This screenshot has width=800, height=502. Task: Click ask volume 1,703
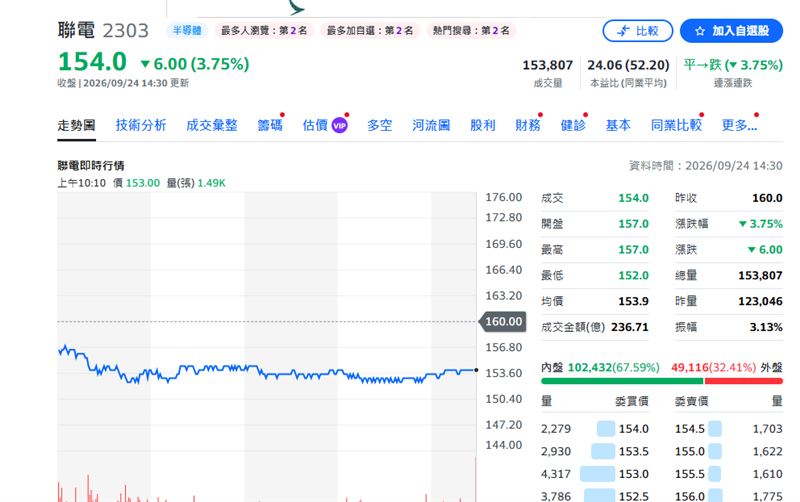tap(767, 429)
